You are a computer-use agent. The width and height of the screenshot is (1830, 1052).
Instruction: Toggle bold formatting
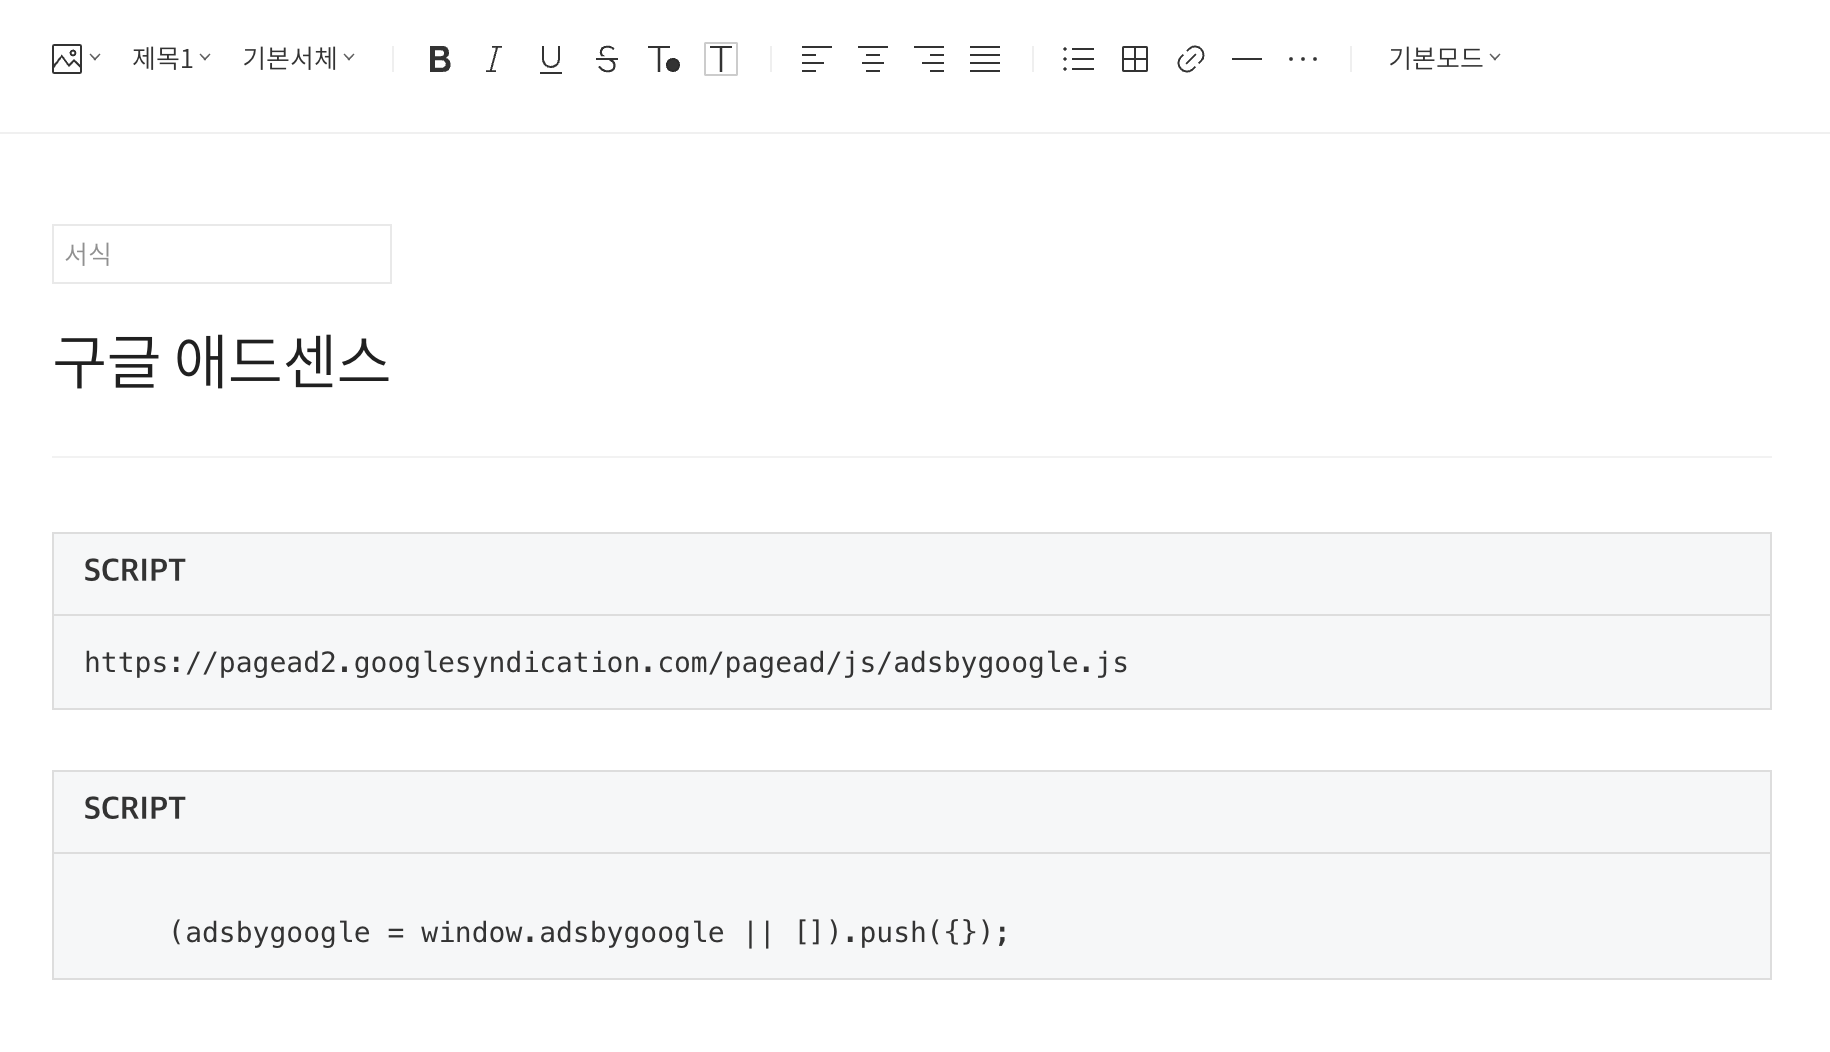click(x=439, y=60)
